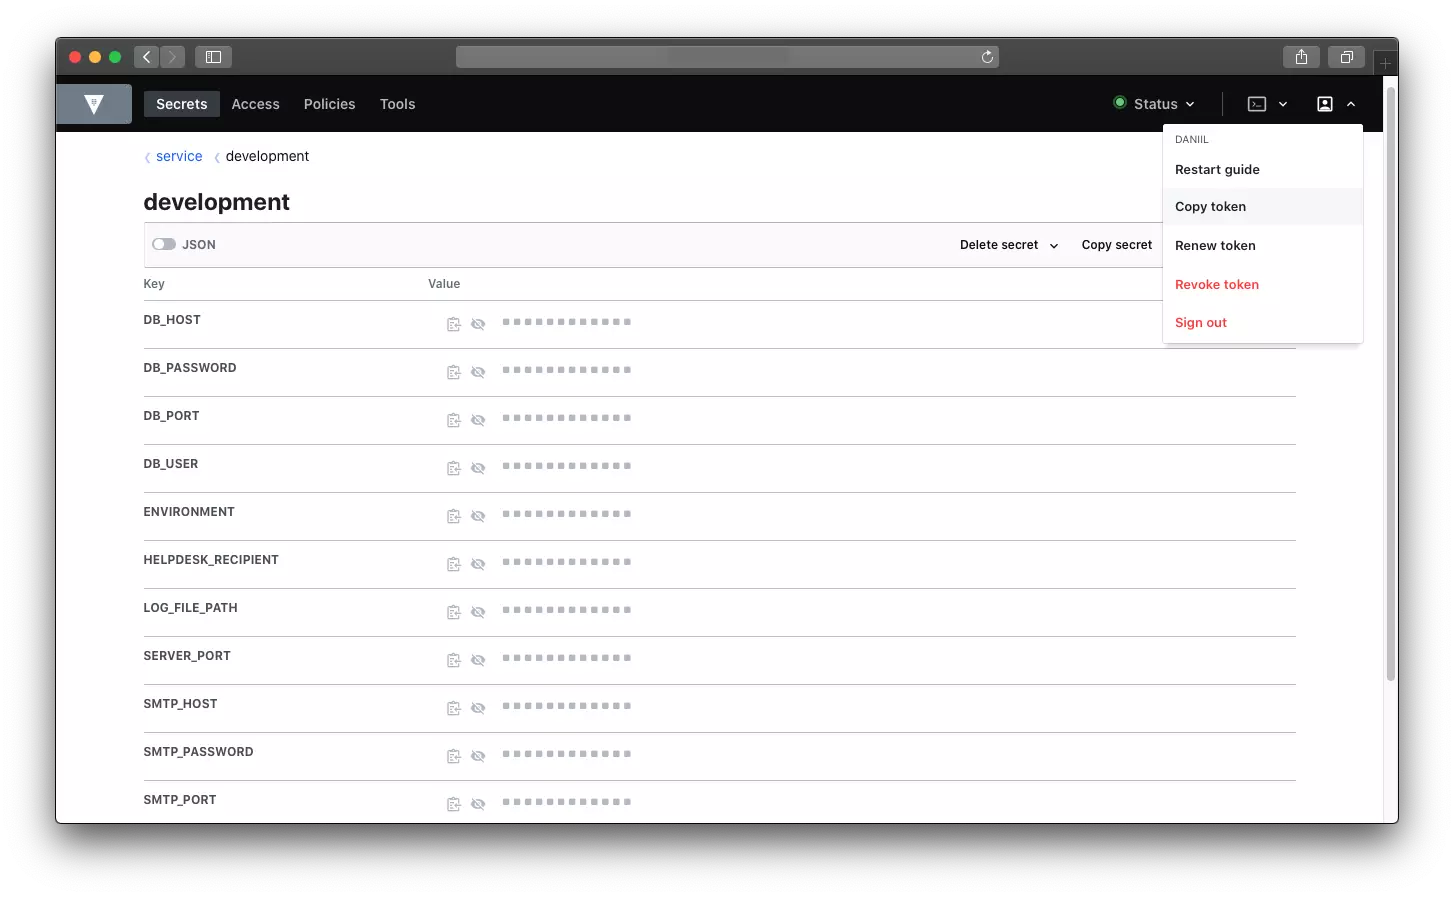
Task: Copy the ENVIRONMENT value to clipboard
Action: 454,516
